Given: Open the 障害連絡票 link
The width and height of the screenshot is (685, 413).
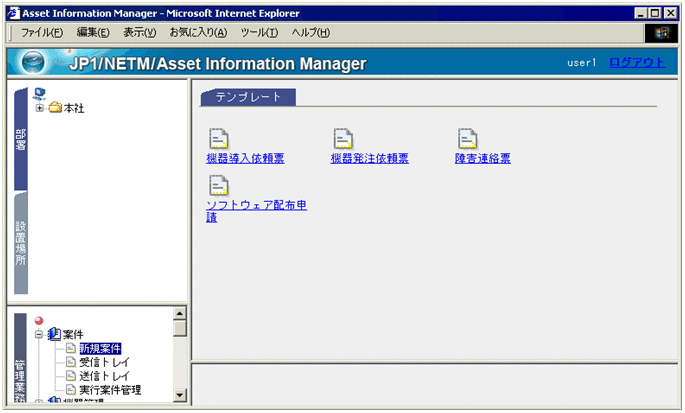Looking at the screenshot, I should click(483, 158).
